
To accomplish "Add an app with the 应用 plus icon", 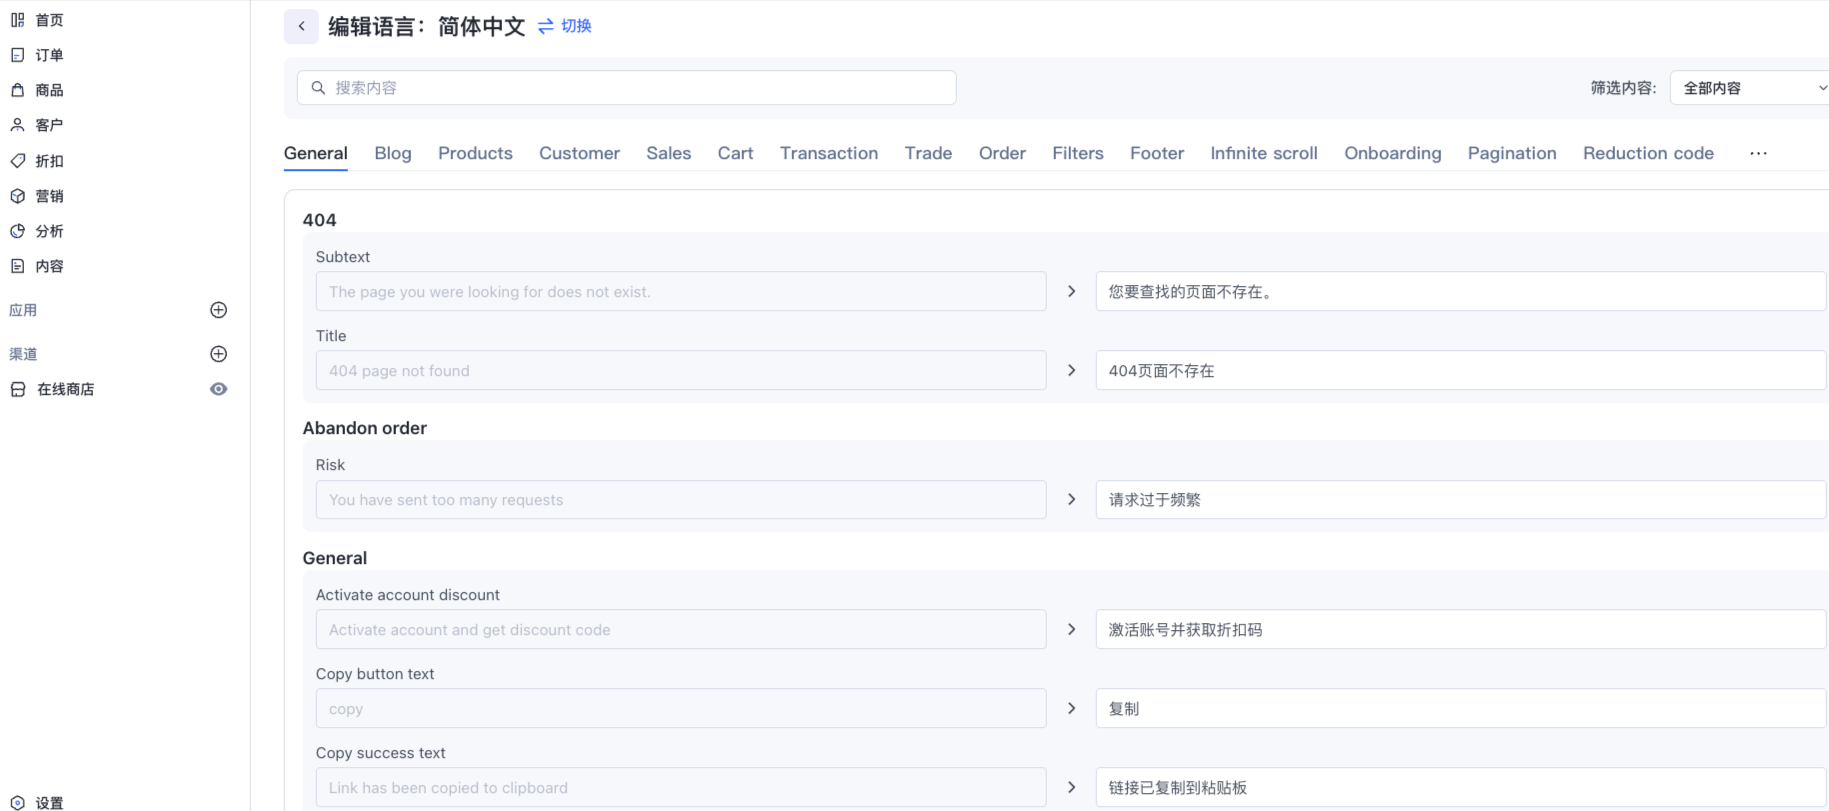I will point(219,310).
